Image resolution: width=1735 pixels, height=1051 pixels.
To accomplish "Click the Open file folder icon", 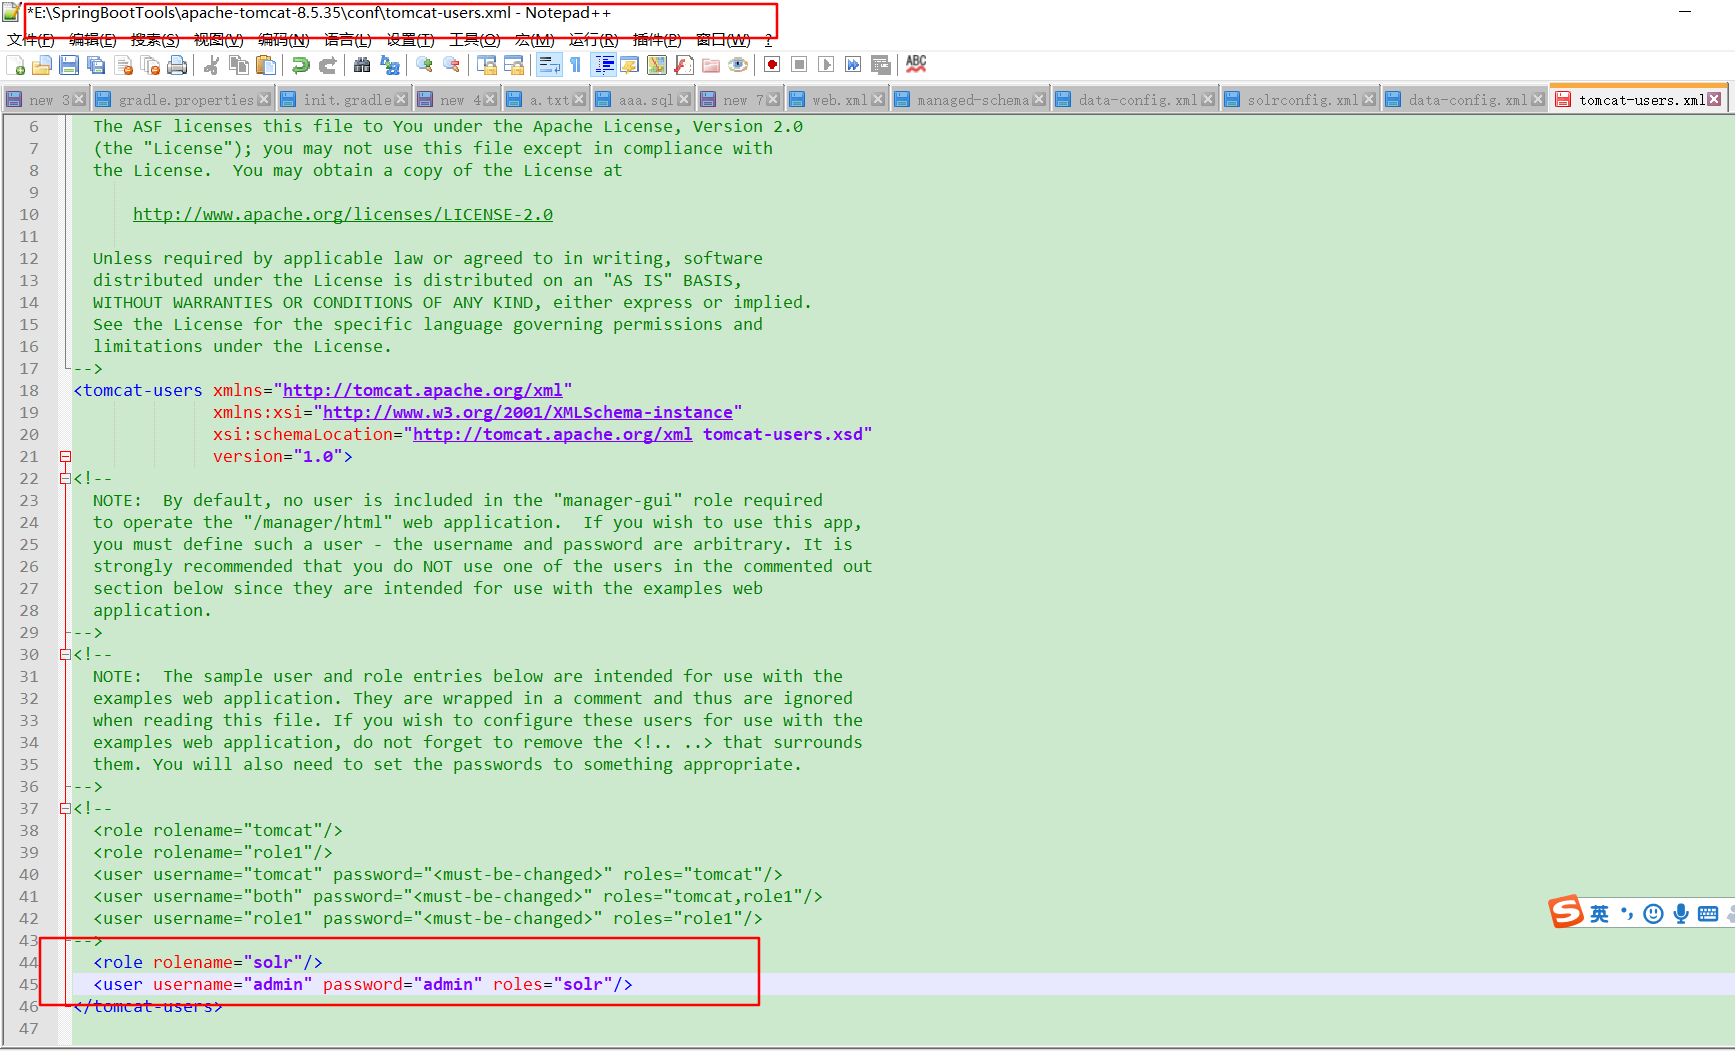I will coord(42,66).
